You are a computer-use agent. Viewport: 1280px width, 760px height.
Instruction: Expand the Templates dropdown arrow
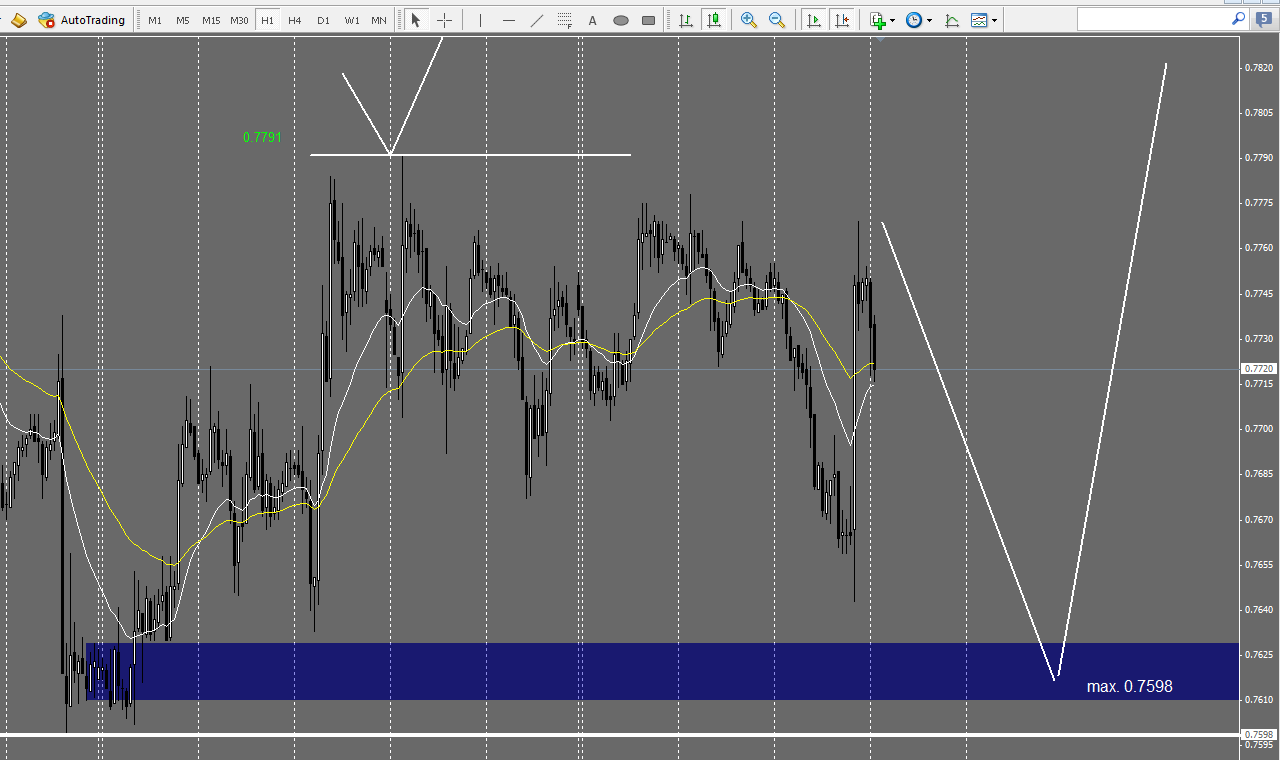pyautogui.click(x=996, y=19)
